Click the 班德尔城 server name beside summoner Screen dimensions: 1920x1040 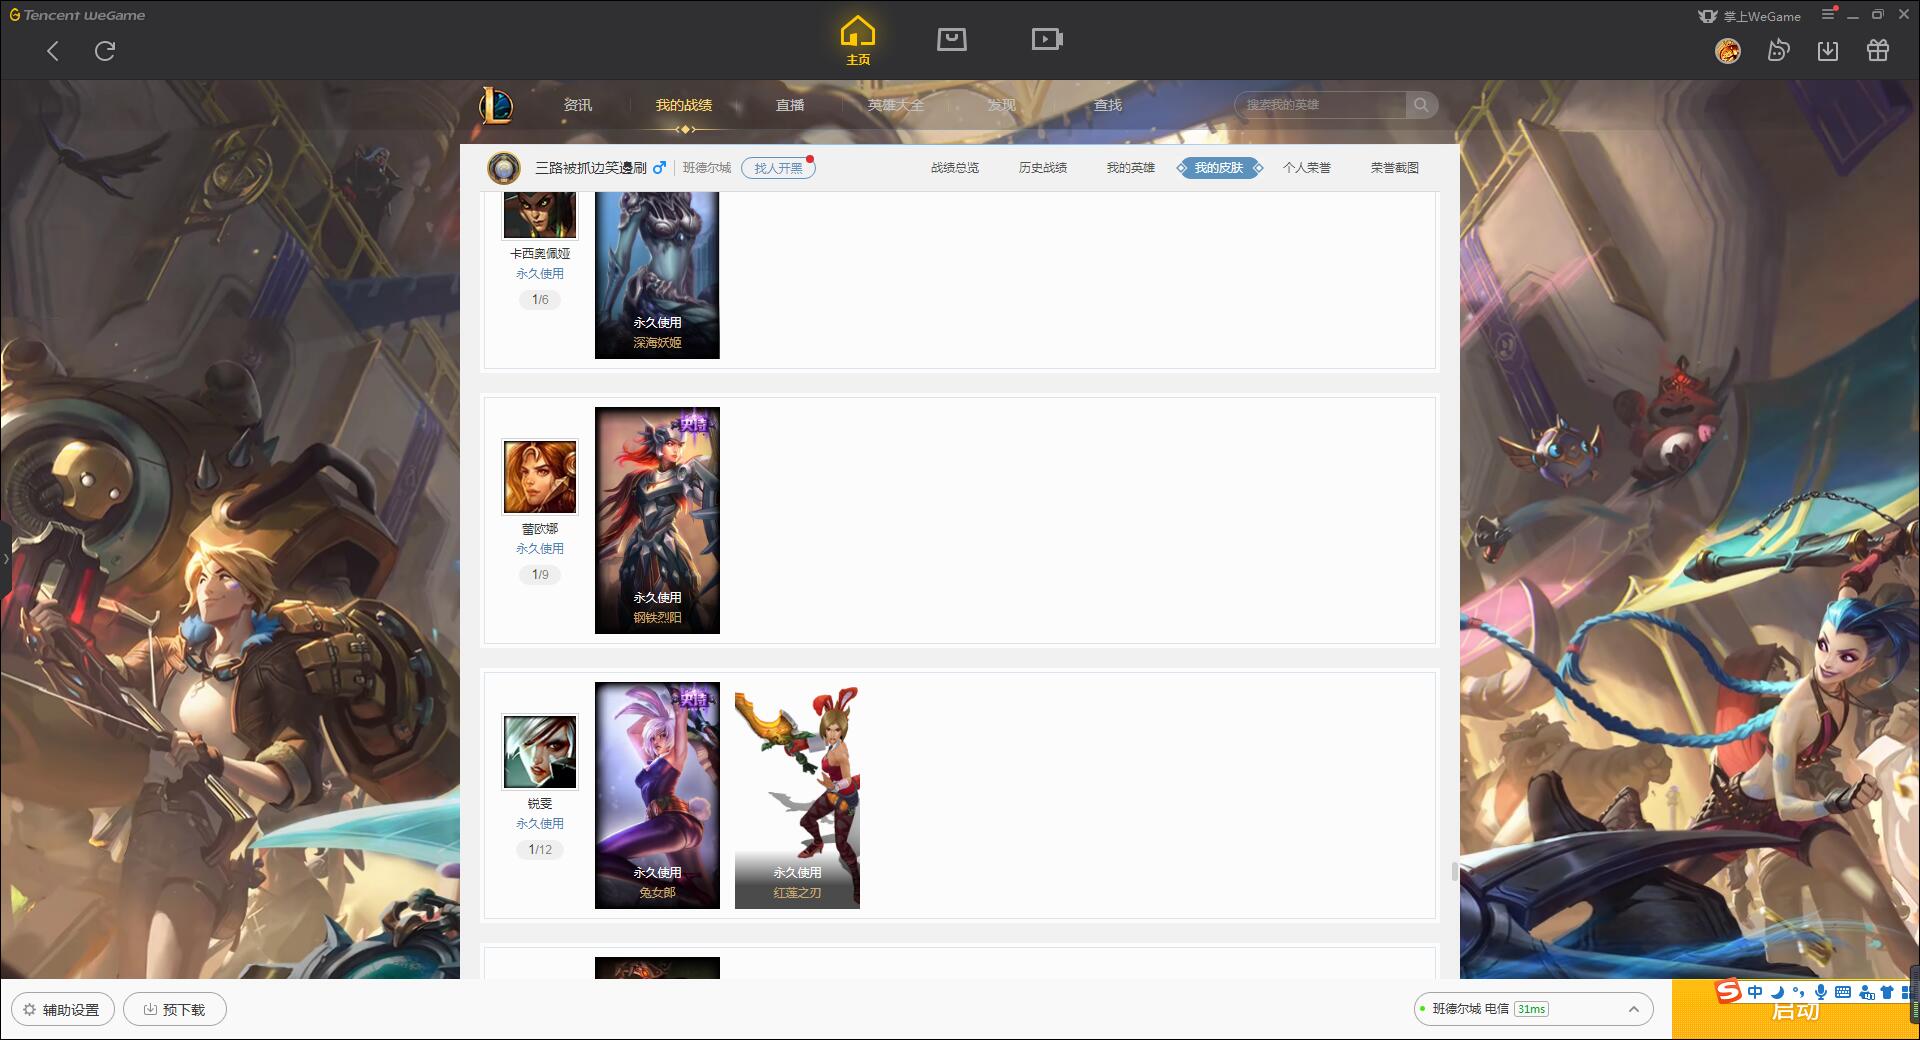[707, 168]
